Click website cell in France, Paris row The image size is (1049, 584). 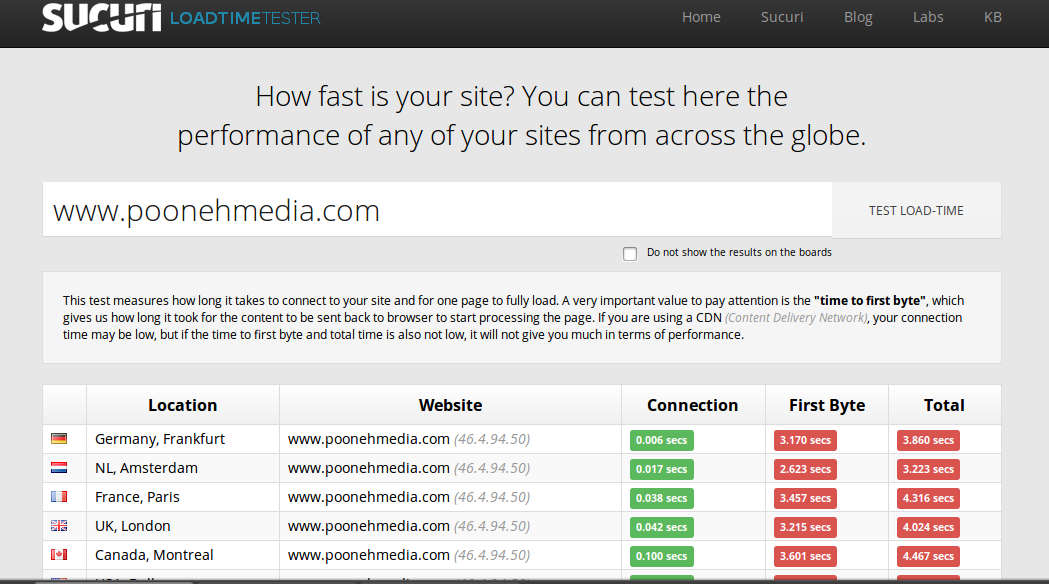pyautogui.click(x=450, y=497)
